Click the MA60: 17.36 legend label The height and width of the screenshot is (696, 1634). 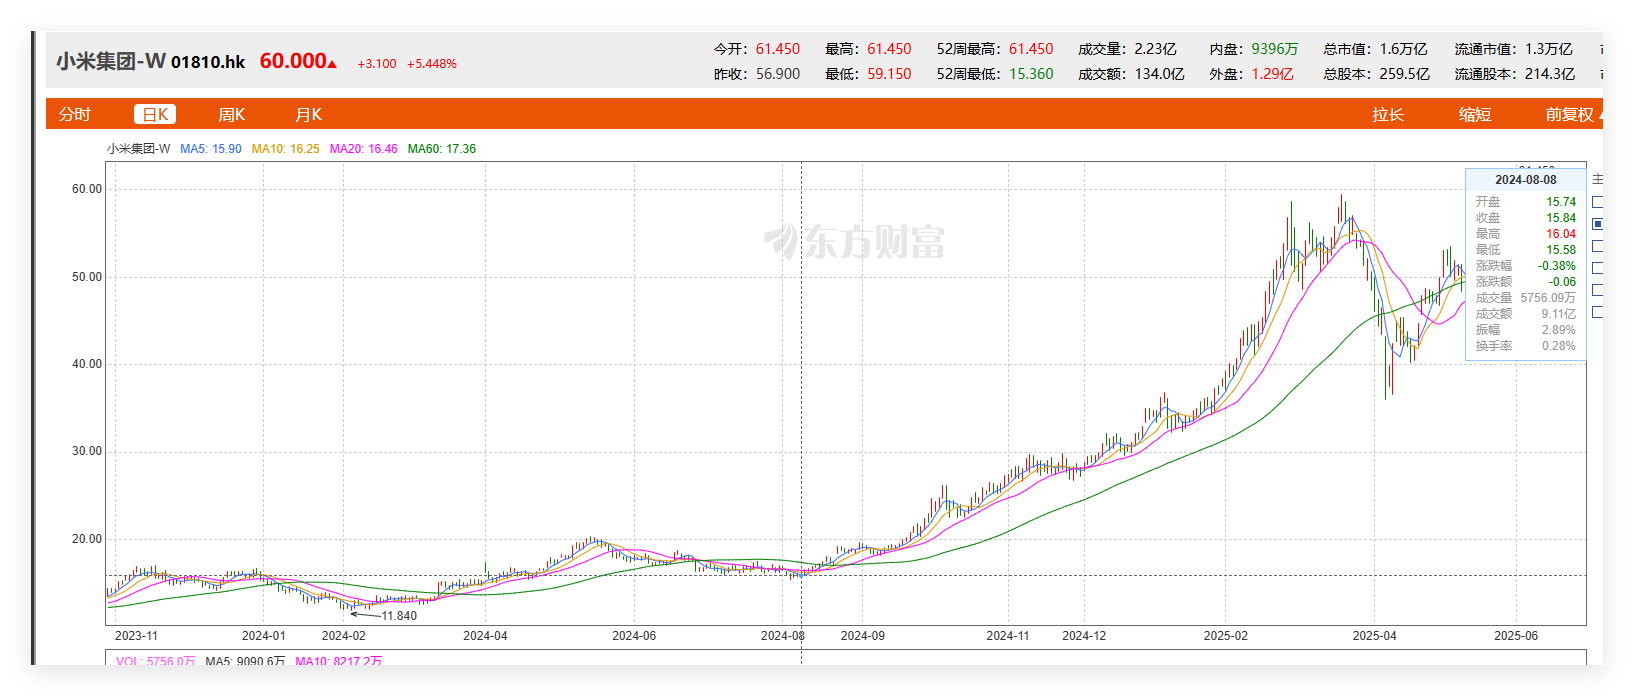pos(442,149)
